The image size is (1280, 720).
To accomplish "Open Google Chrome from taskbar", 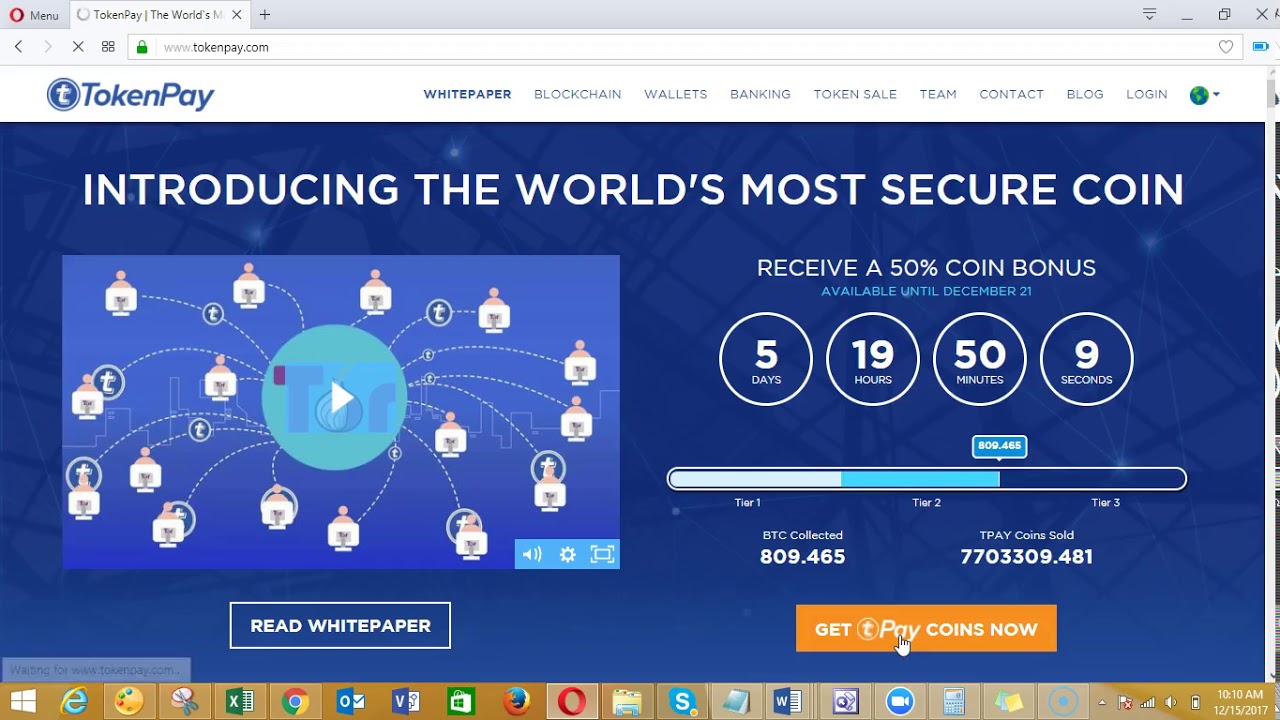I will tap(295, 702).
